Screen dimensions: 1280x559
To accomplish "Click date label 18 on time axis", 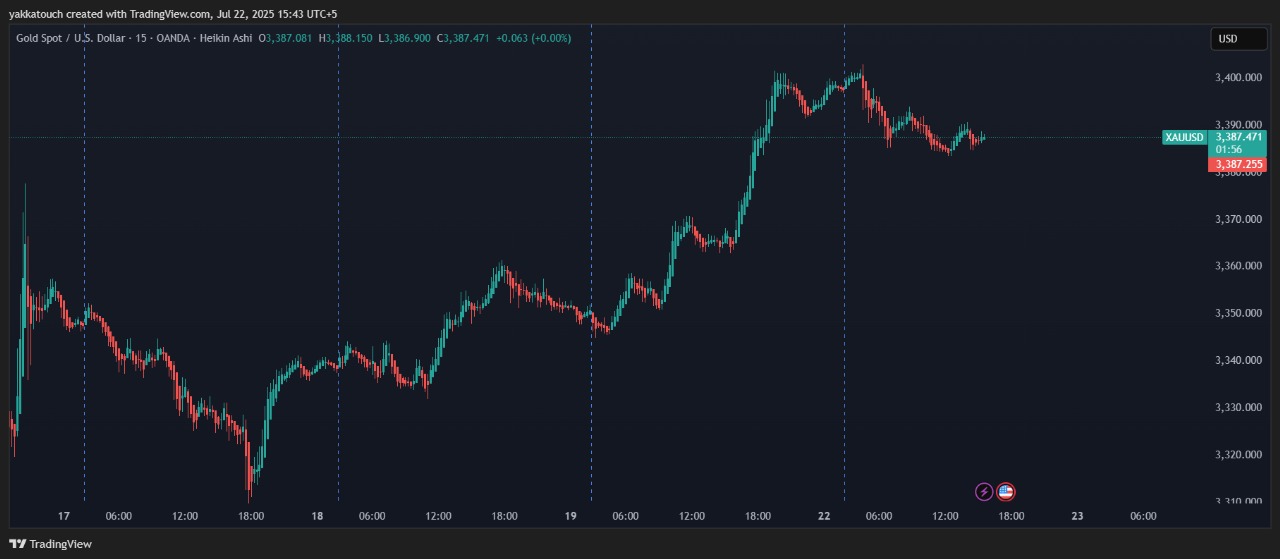I will (x=317, y=516).
